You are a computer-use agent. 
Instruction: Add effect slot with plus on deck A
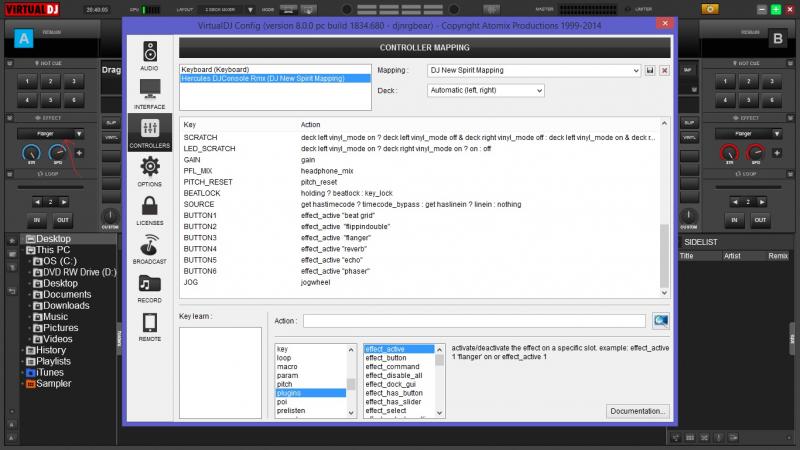79,153
